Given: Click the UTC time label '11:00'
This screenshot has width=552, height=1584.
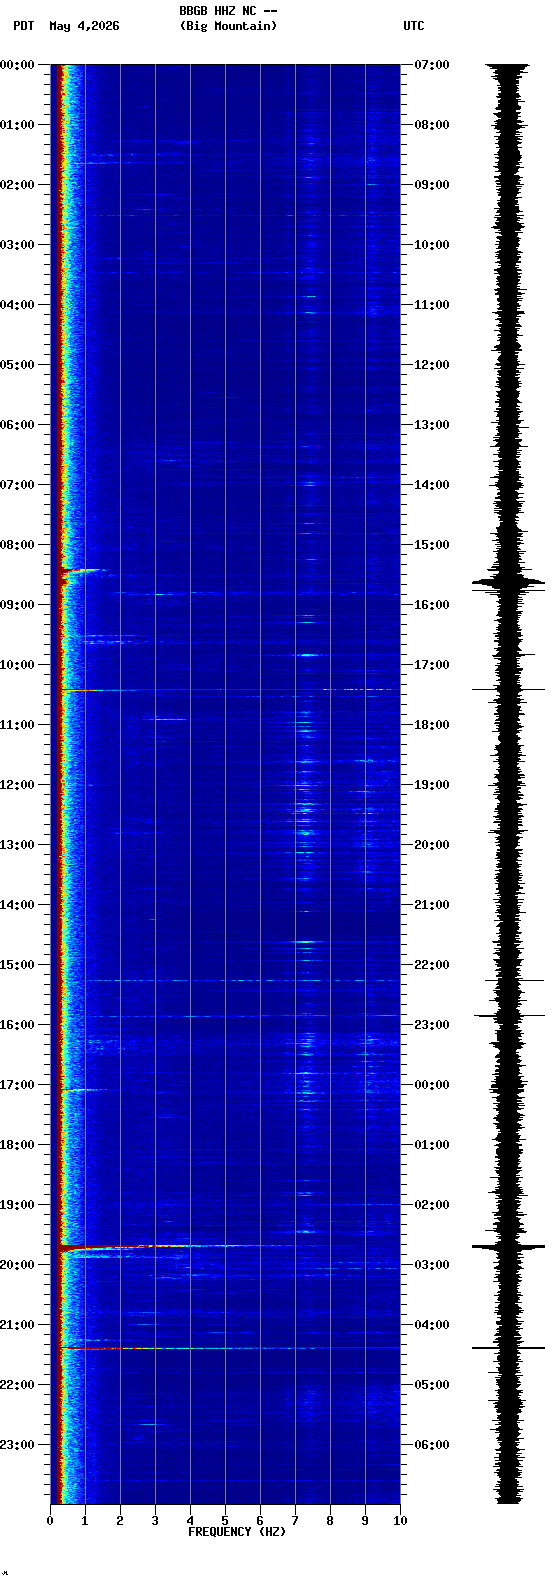Looking at the screenshot, I should click(x=432, y=305).
